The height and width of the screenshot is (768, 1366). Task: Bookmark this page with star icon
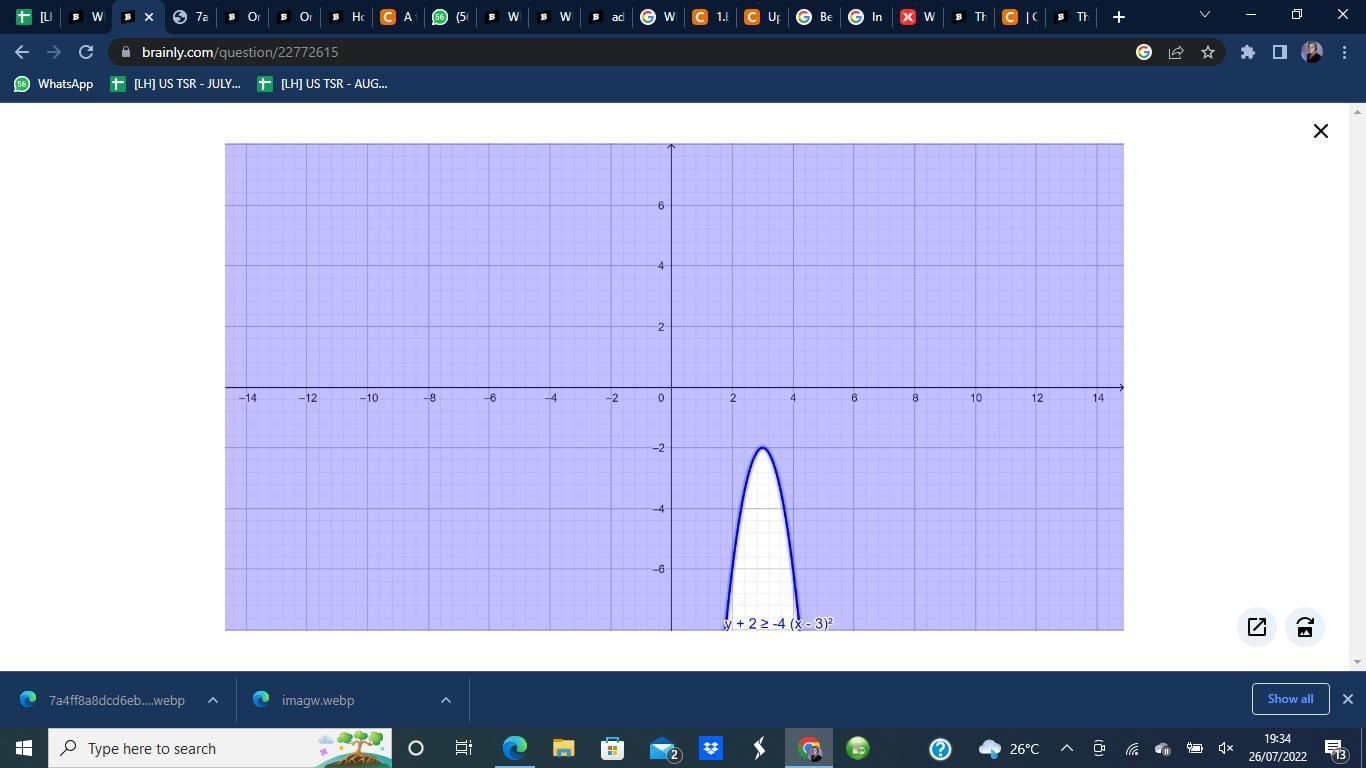pyautogui.click(x=1208, y=52)
